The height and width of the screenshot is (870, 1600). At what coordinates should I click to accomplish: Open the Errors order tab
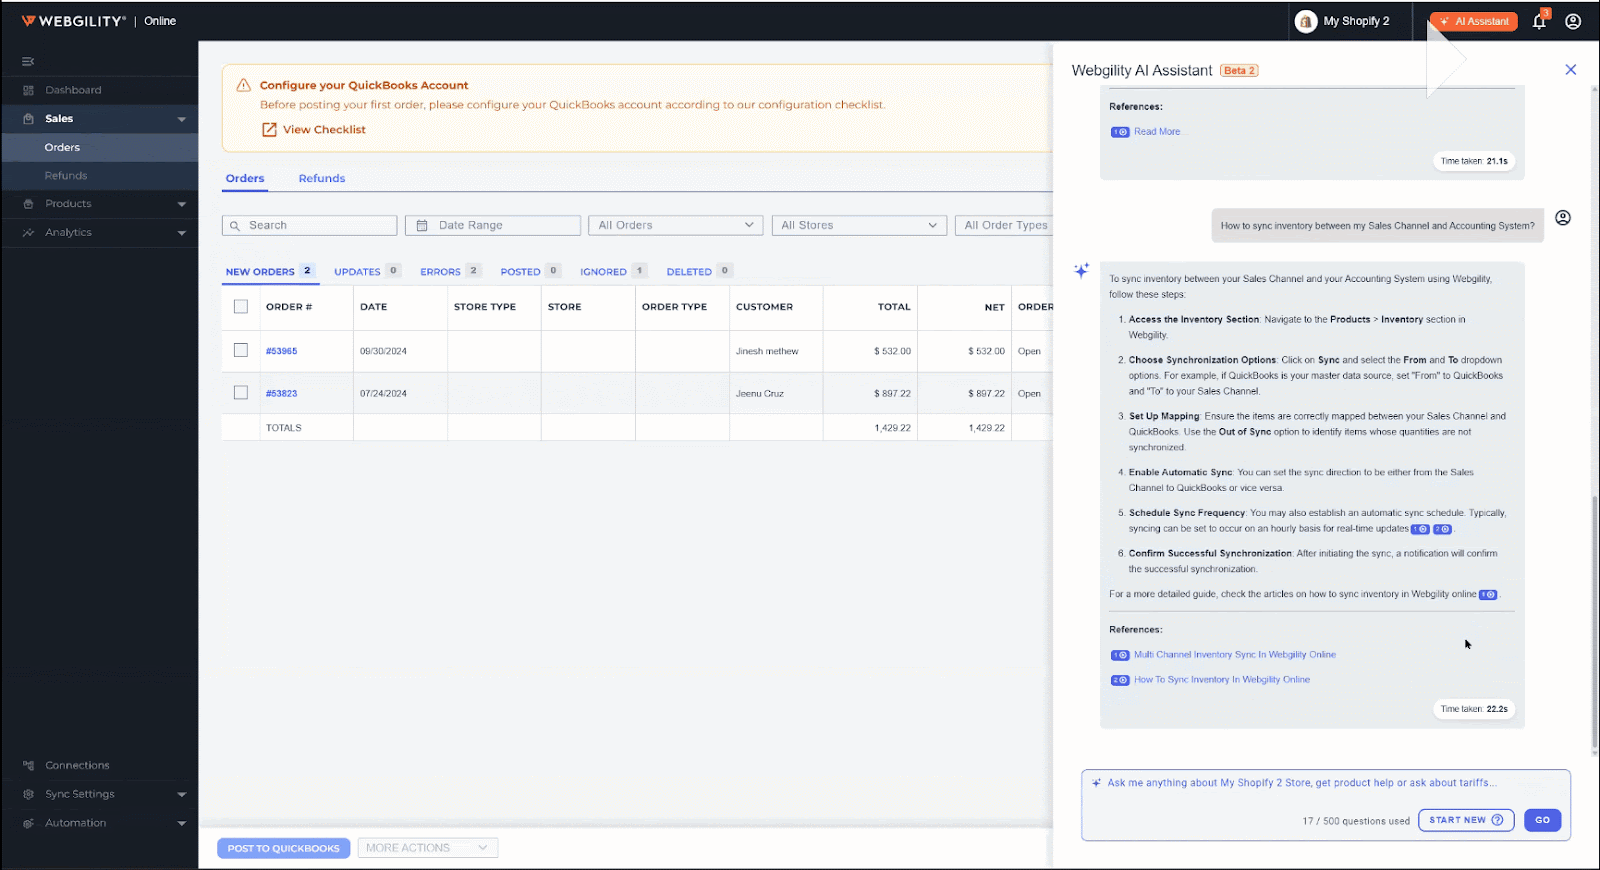pyautogui.click(x=450, y=272)
